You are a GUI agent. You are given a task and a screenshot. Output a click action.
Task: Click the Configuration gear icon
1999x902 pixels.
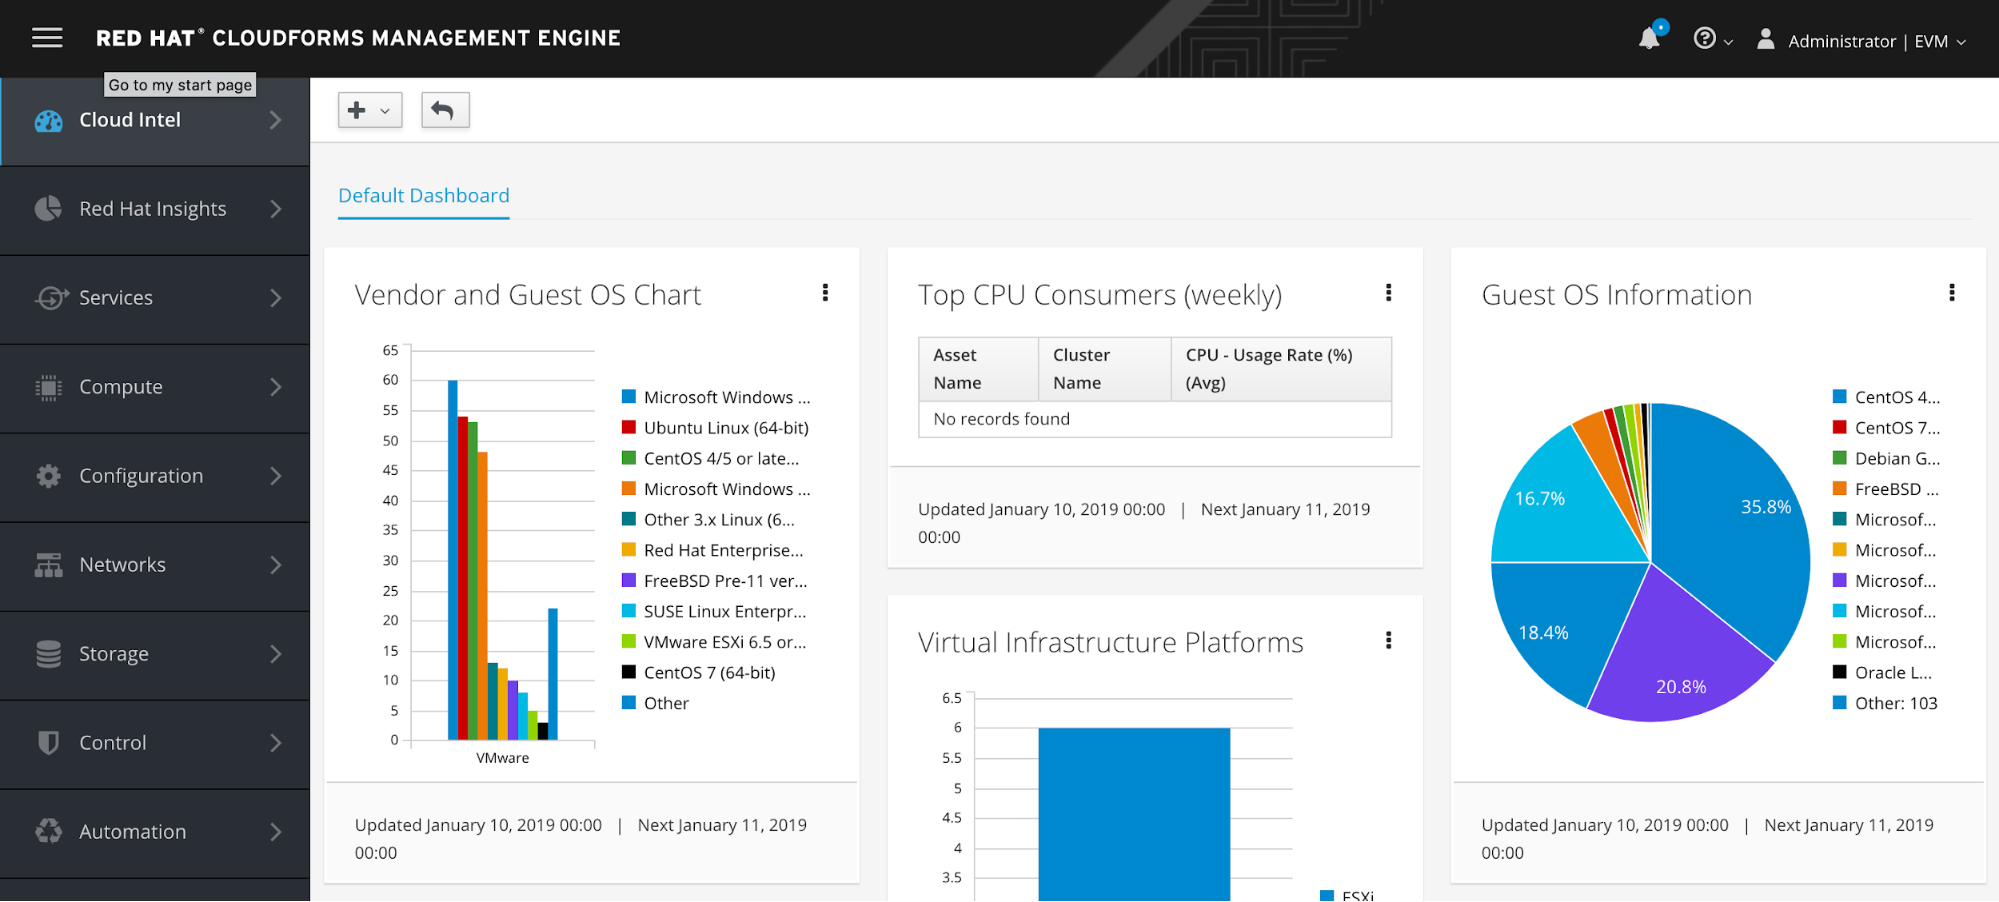click(48, 476)
